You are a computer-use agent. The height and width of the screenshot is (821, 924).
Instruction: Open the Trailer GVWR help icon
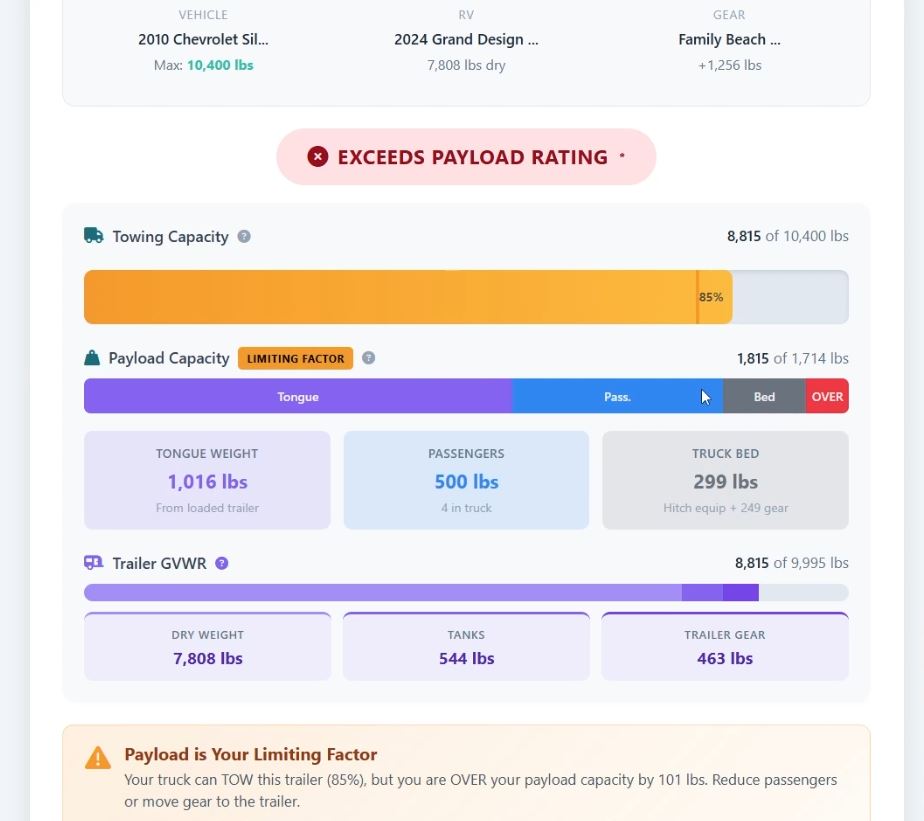222,563
